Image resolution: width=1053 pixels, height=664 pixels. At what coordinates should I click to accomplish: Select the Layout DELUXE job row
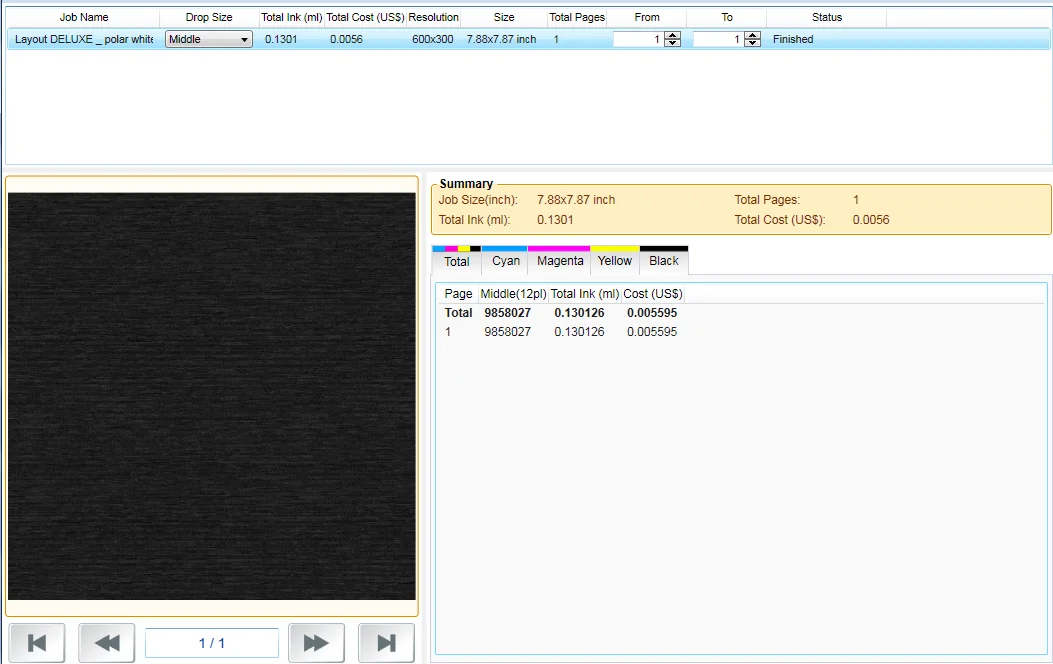(83, 39)
